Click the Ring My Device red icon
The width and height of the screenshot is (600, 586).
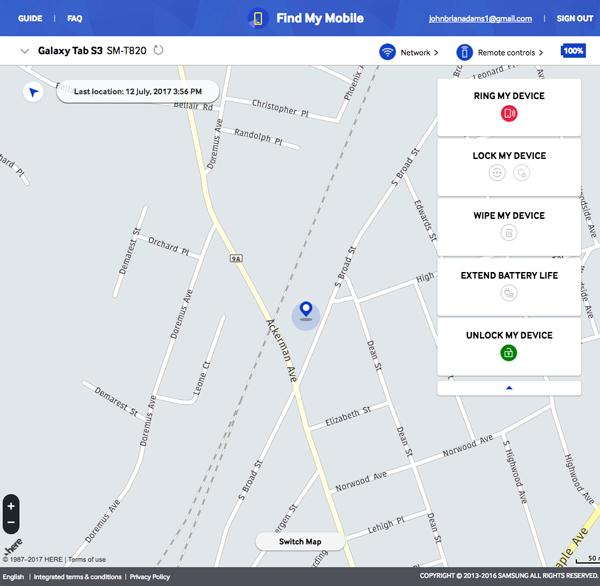[509, 113]
